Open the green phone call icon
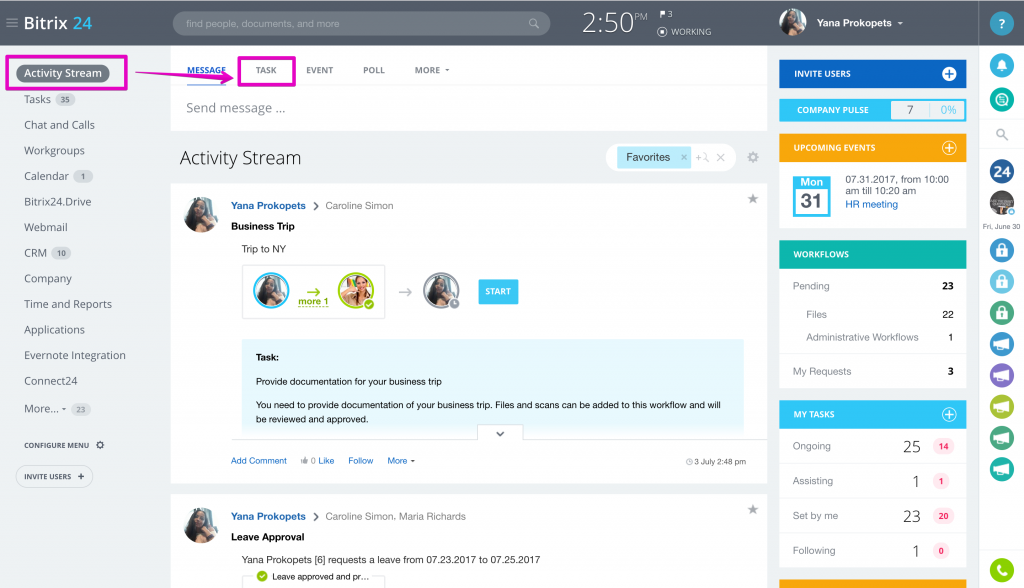 (1001, 570)
